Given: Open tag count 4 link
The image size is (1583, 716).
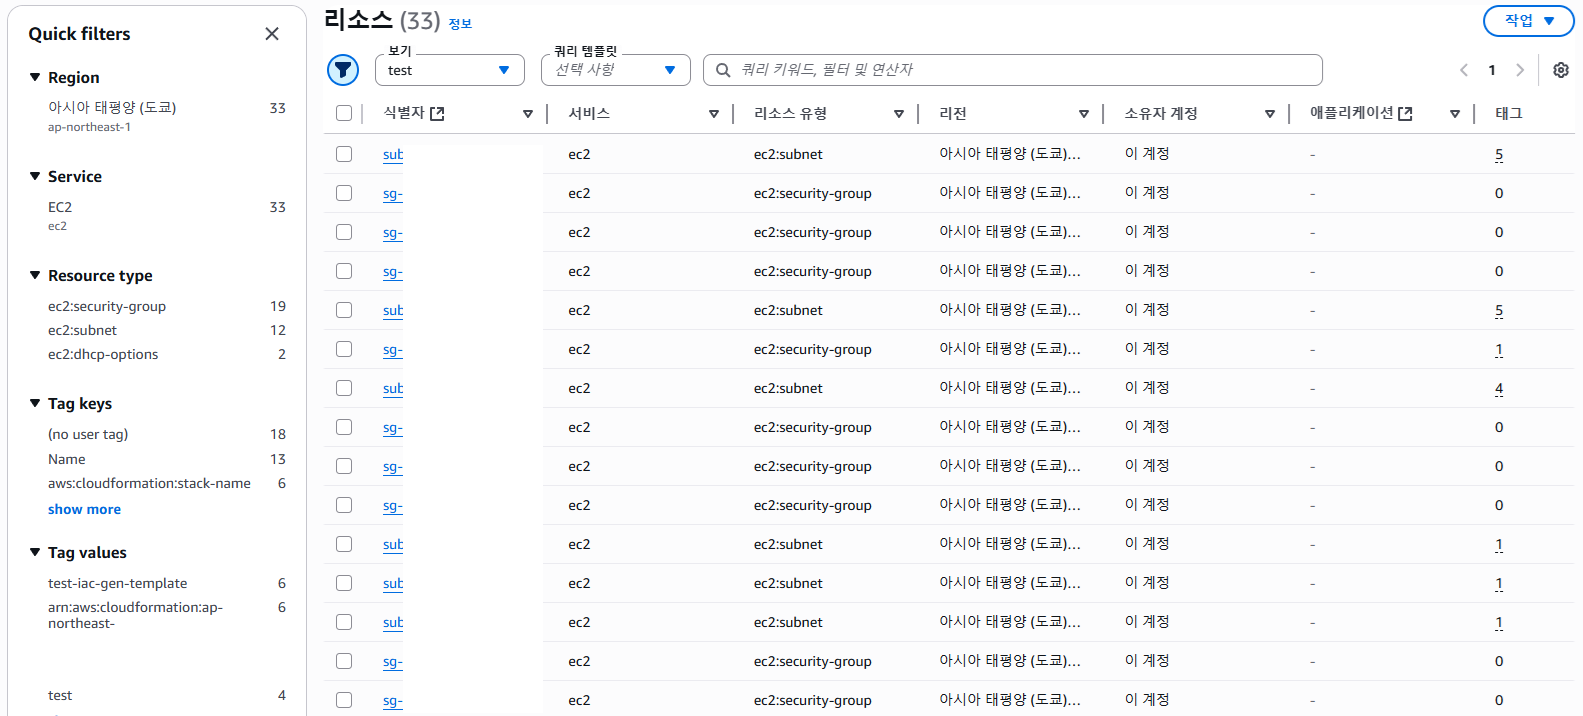Looking at the screenshot, I should point(1499,388).
